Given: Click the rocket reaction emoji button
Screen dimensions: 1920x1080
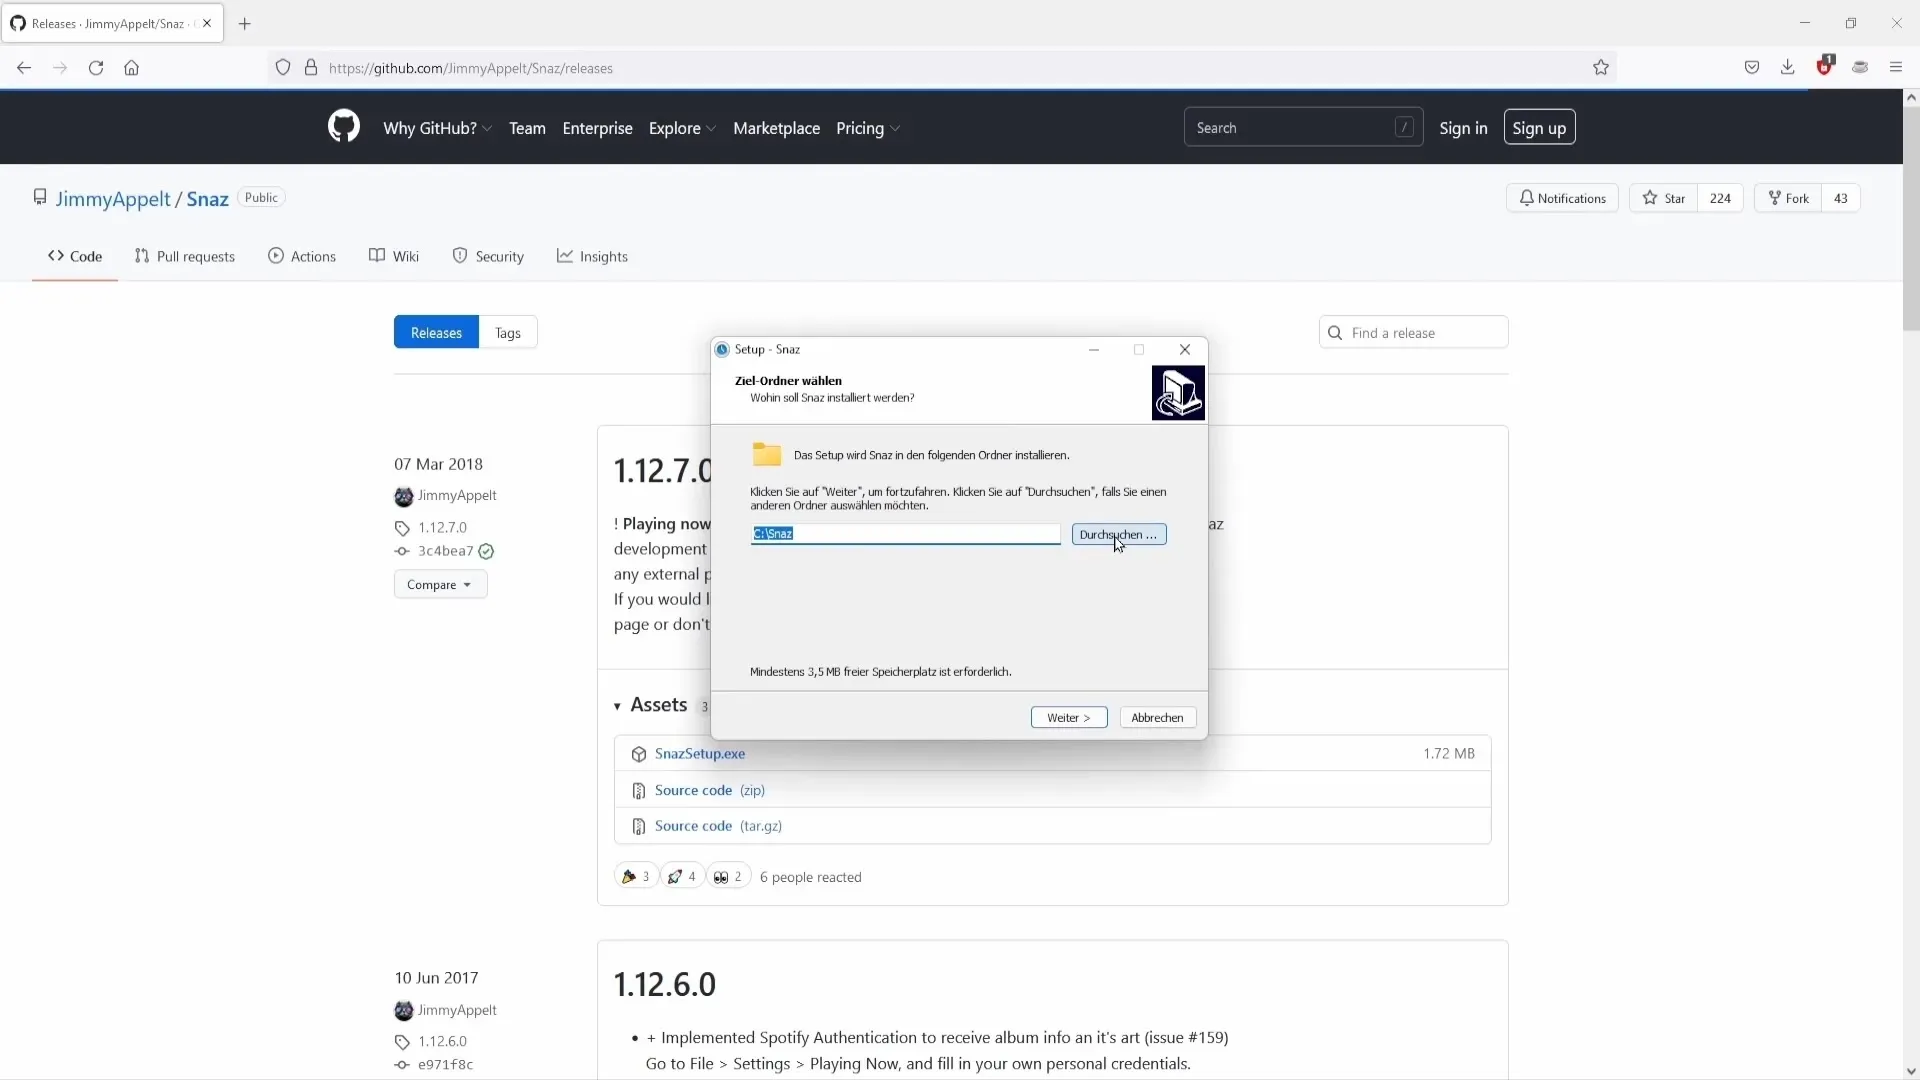Looking at the screenshot, I should tap(682, 876).
